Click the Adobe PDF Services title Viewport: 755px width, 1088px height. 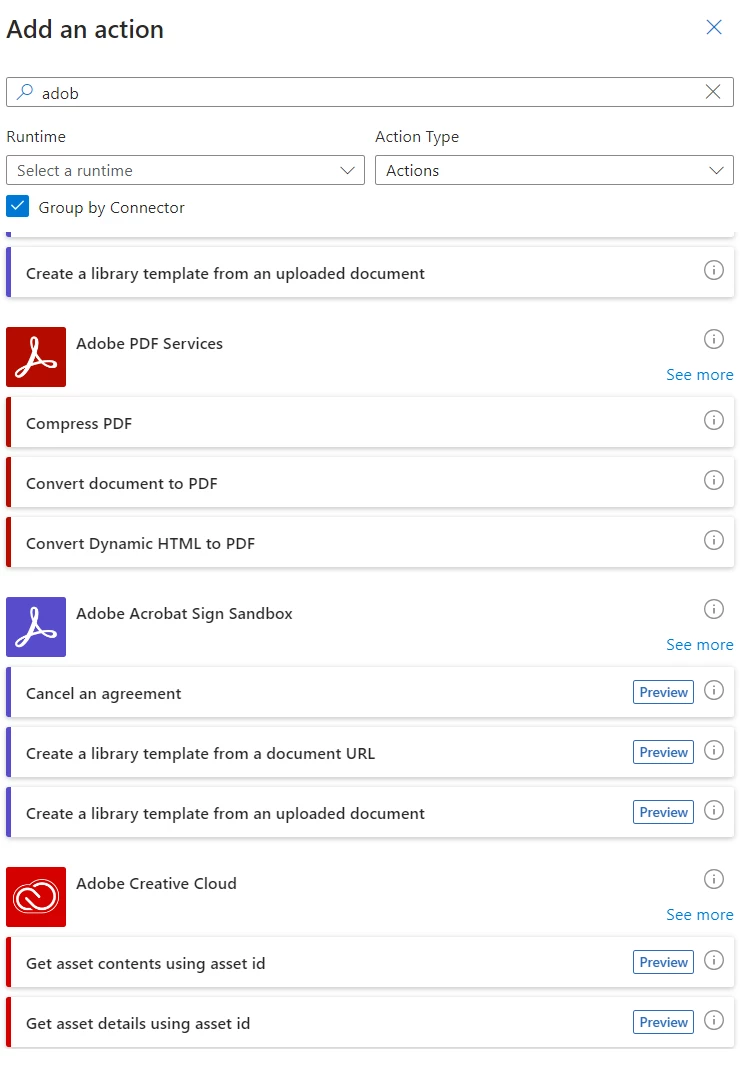pyautogui.click(x=149, y=343)
